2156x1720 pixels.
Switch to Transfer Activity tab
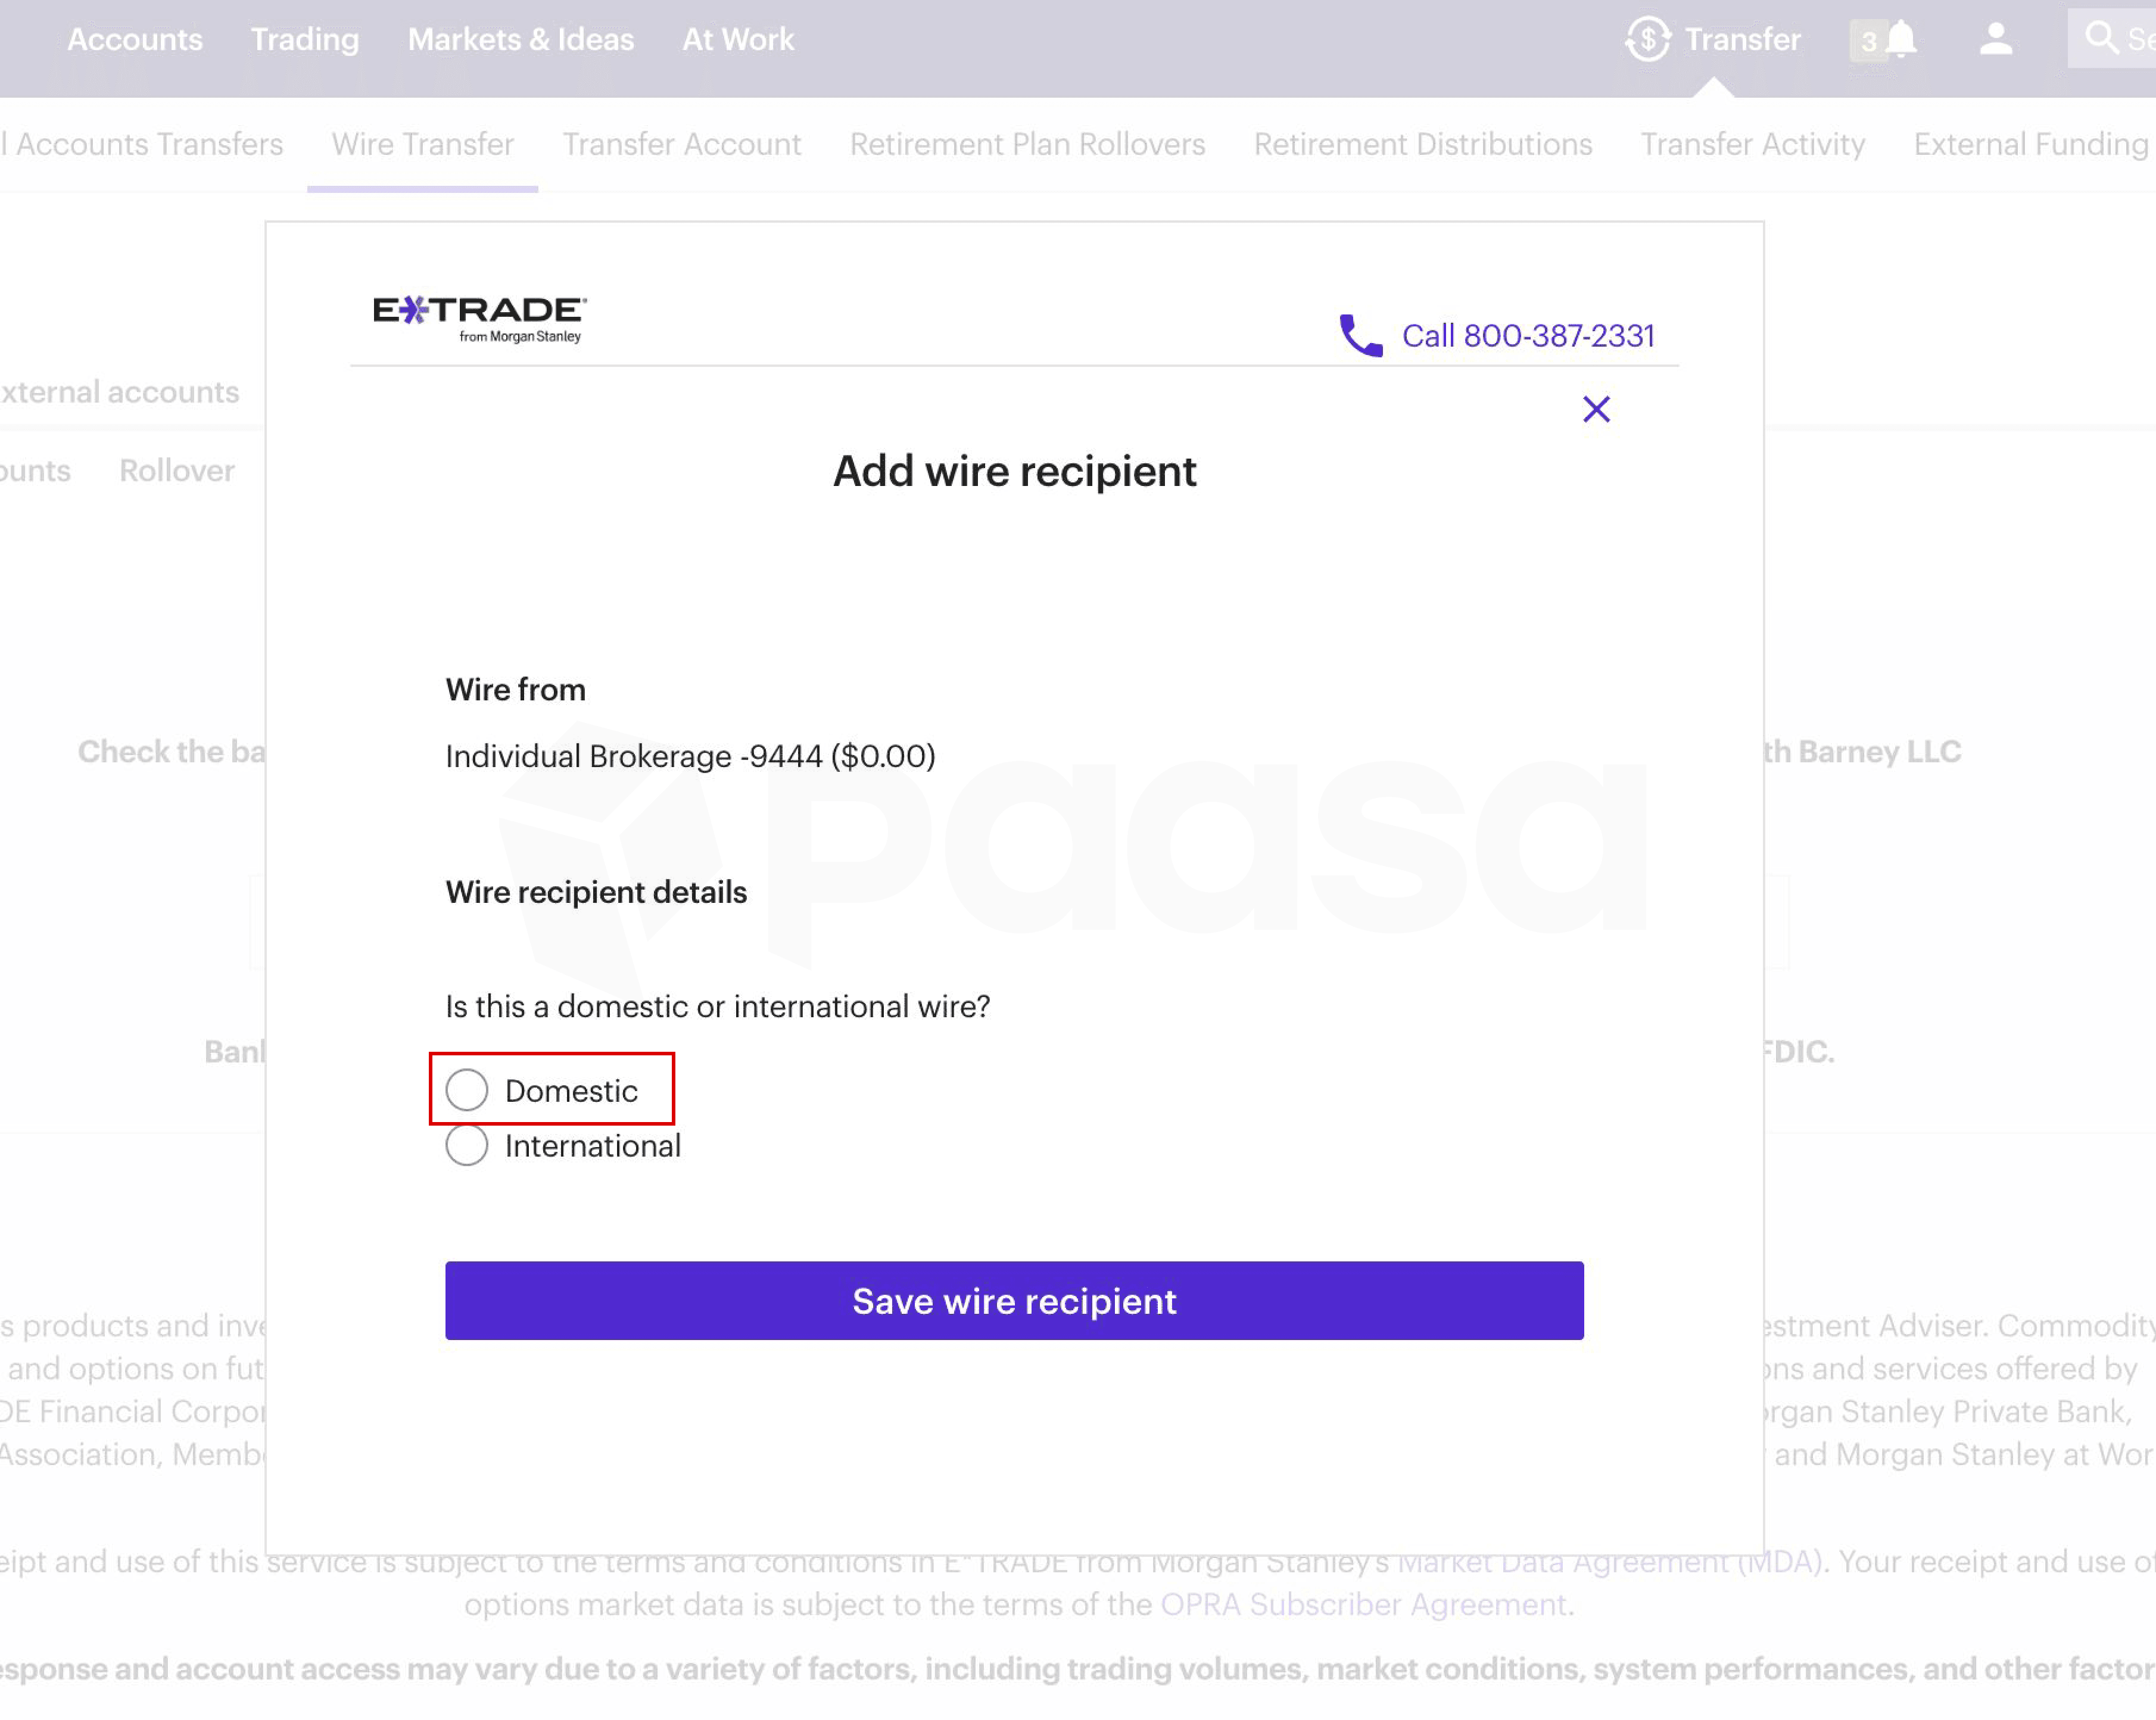[x=1752, y=144]
